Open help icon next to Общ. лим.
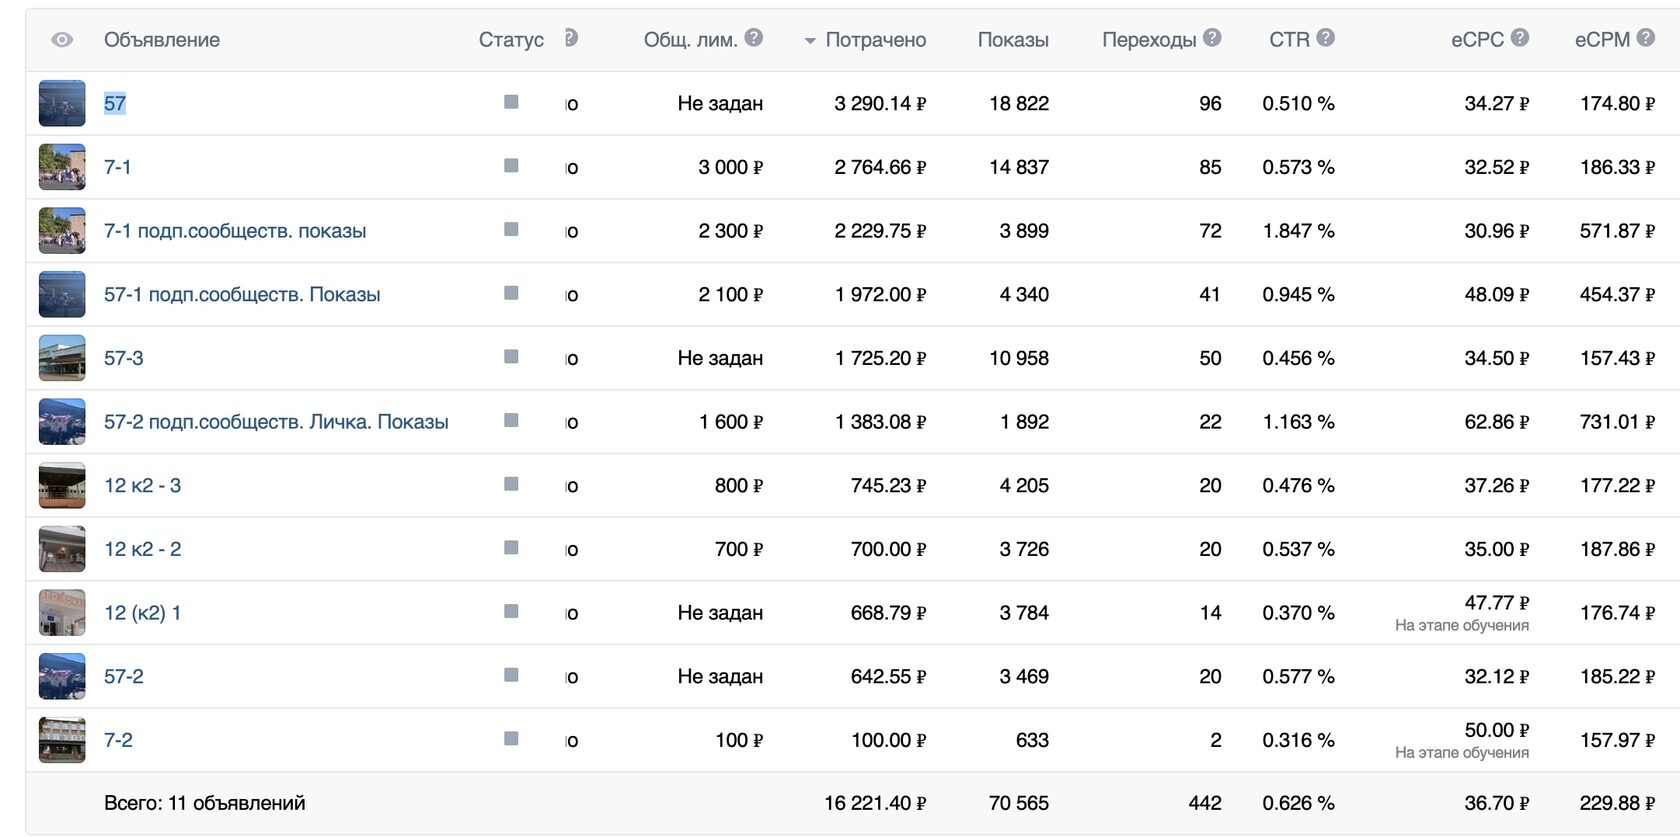This screenshot has height=837, width=1680. (x=754, y=38)
